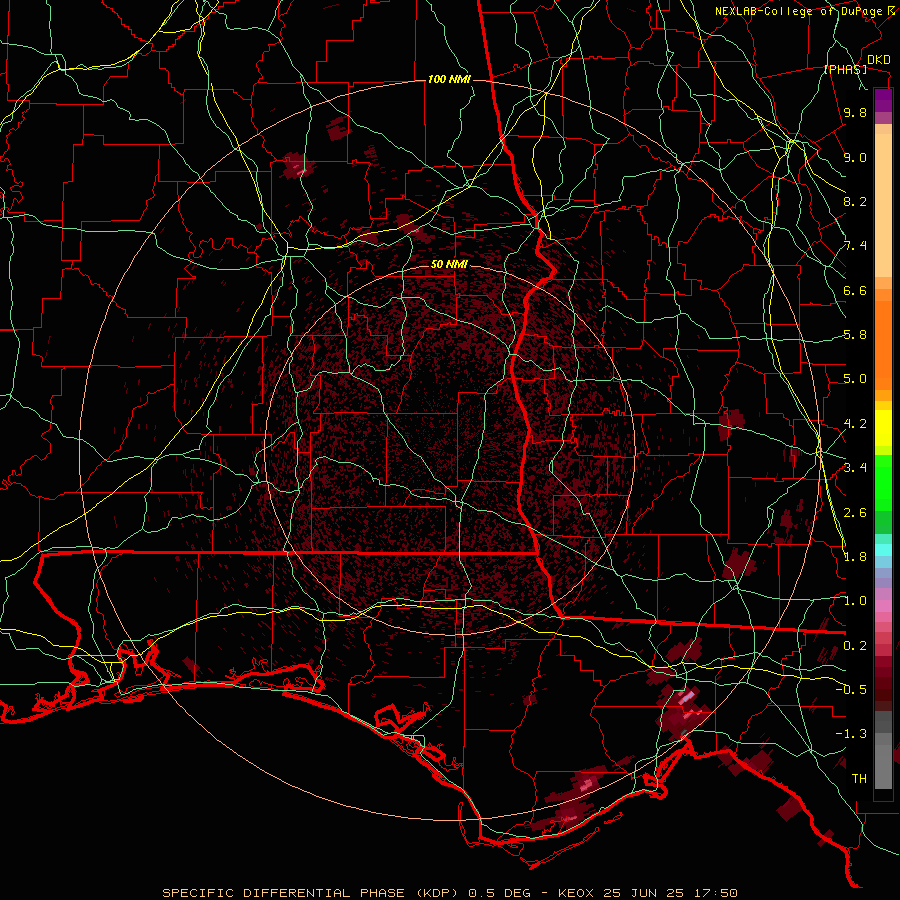The height and width of the screenshot is (900, 900).
Task: Click the 2.6 scale value
Action: click(x=855, y=513)
